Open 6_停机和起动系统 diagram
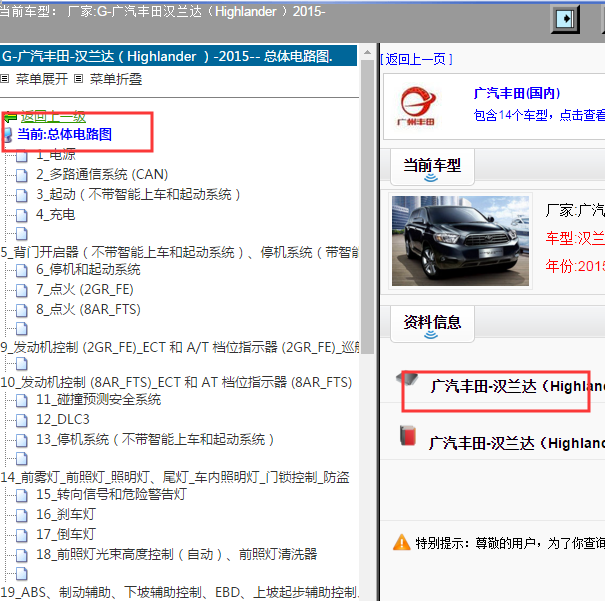The height and width of the screenshot is (601, 605). 88,270
